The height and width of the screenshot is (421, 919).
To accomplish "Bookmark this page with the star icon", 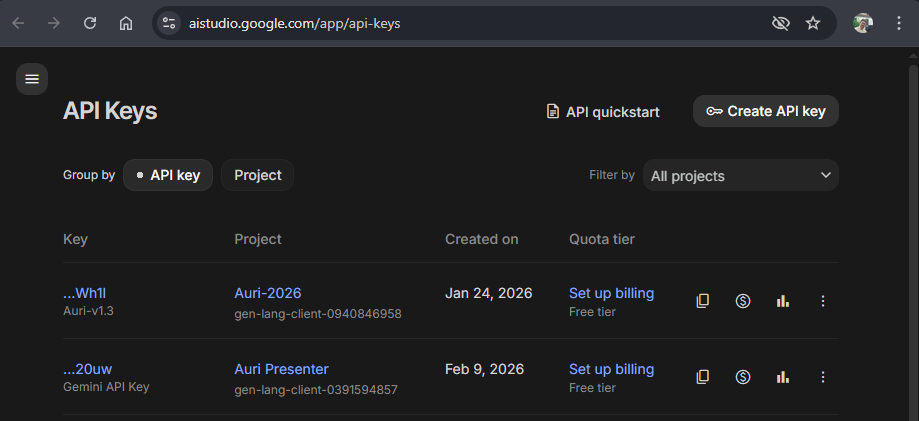I will click(813, 23).
